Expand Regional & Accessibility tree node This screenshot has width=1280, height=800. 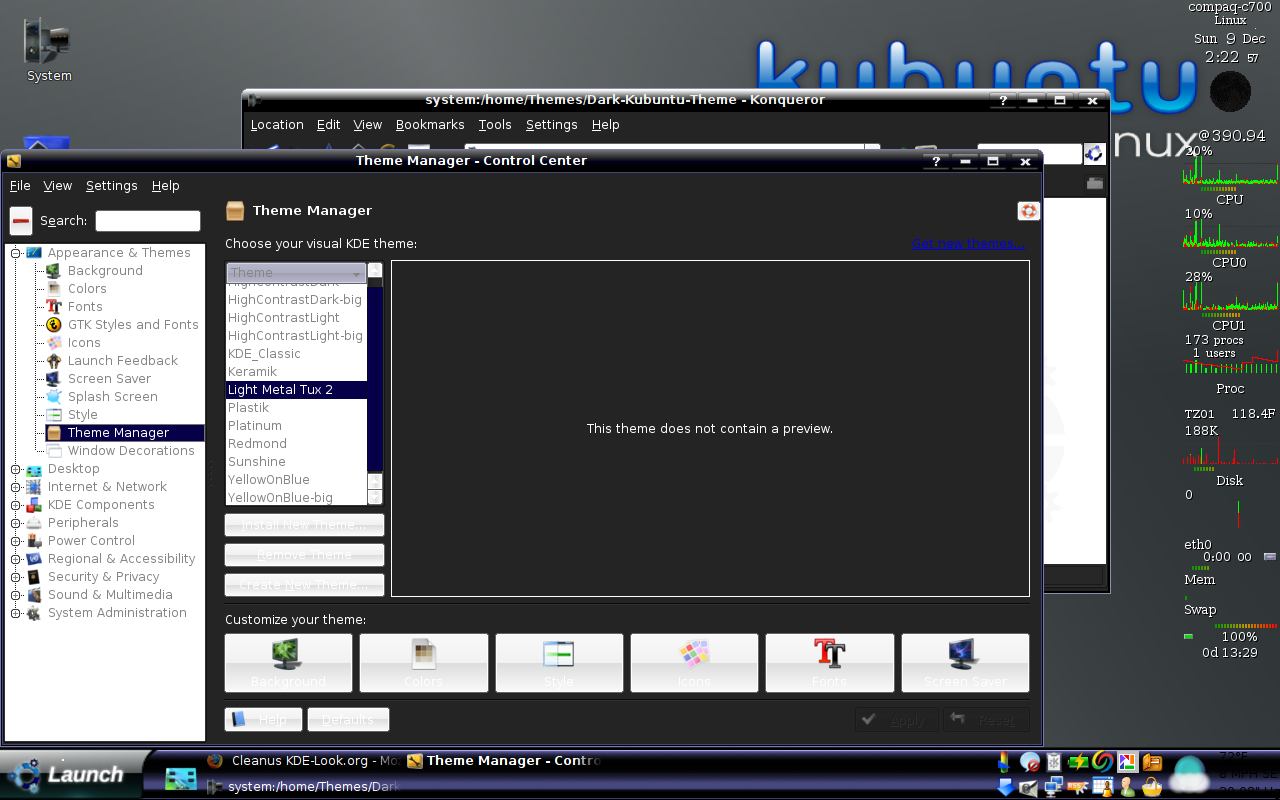[x=16, y=559]
